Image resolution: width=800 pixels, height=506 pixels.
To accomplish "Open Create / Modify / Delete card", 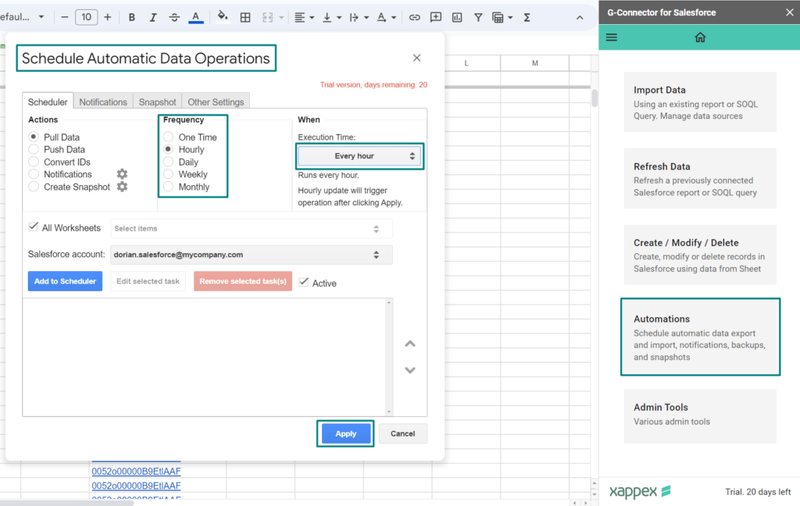I will tap(700, 255).
